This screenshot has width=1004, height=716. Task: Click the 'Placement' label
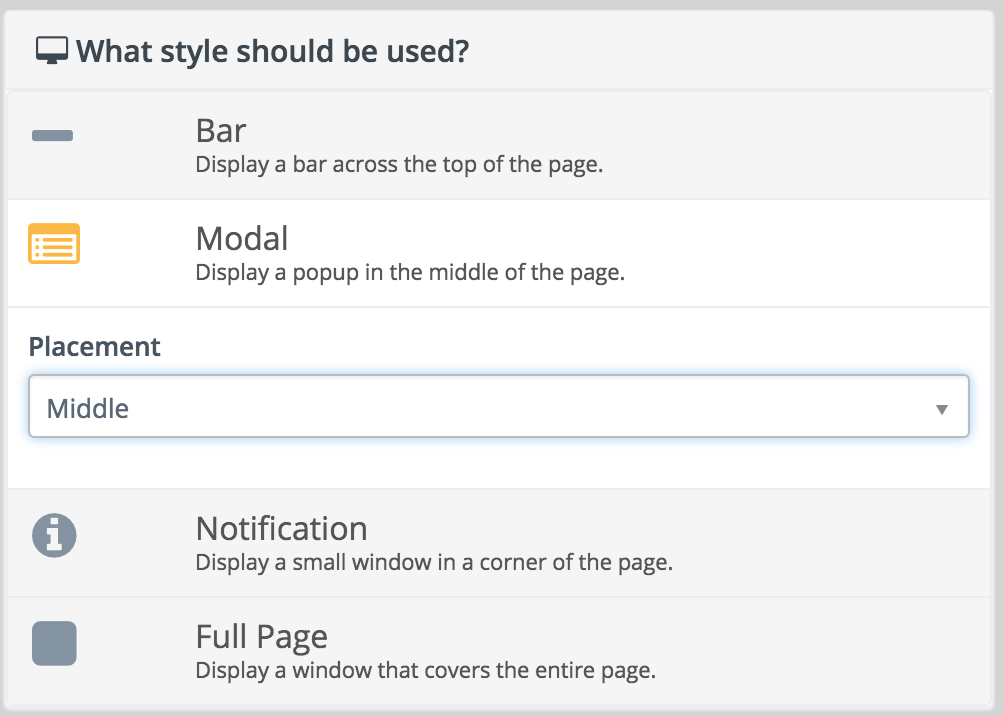(x=95, y=346)
